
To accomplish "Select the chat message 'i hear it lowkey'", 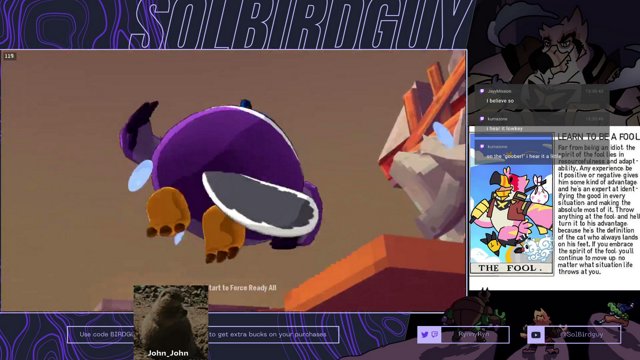I will pyautogui.click(x=504, y=129).
